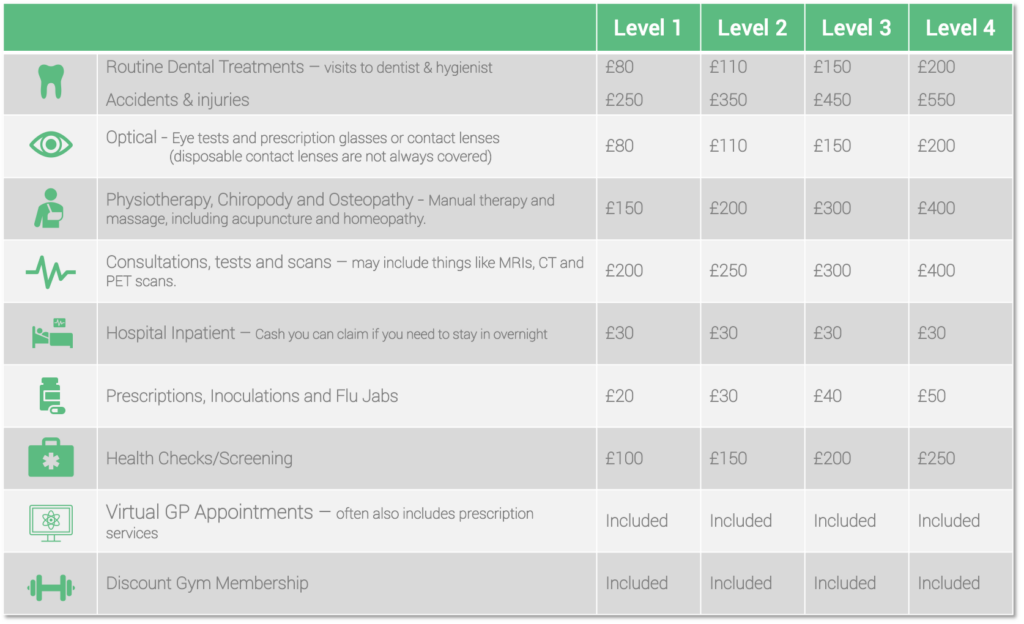Screen dimensions: 1024x624
Task: Select the physiotherapy person-with-sling icon
Action: coord(50,208)
